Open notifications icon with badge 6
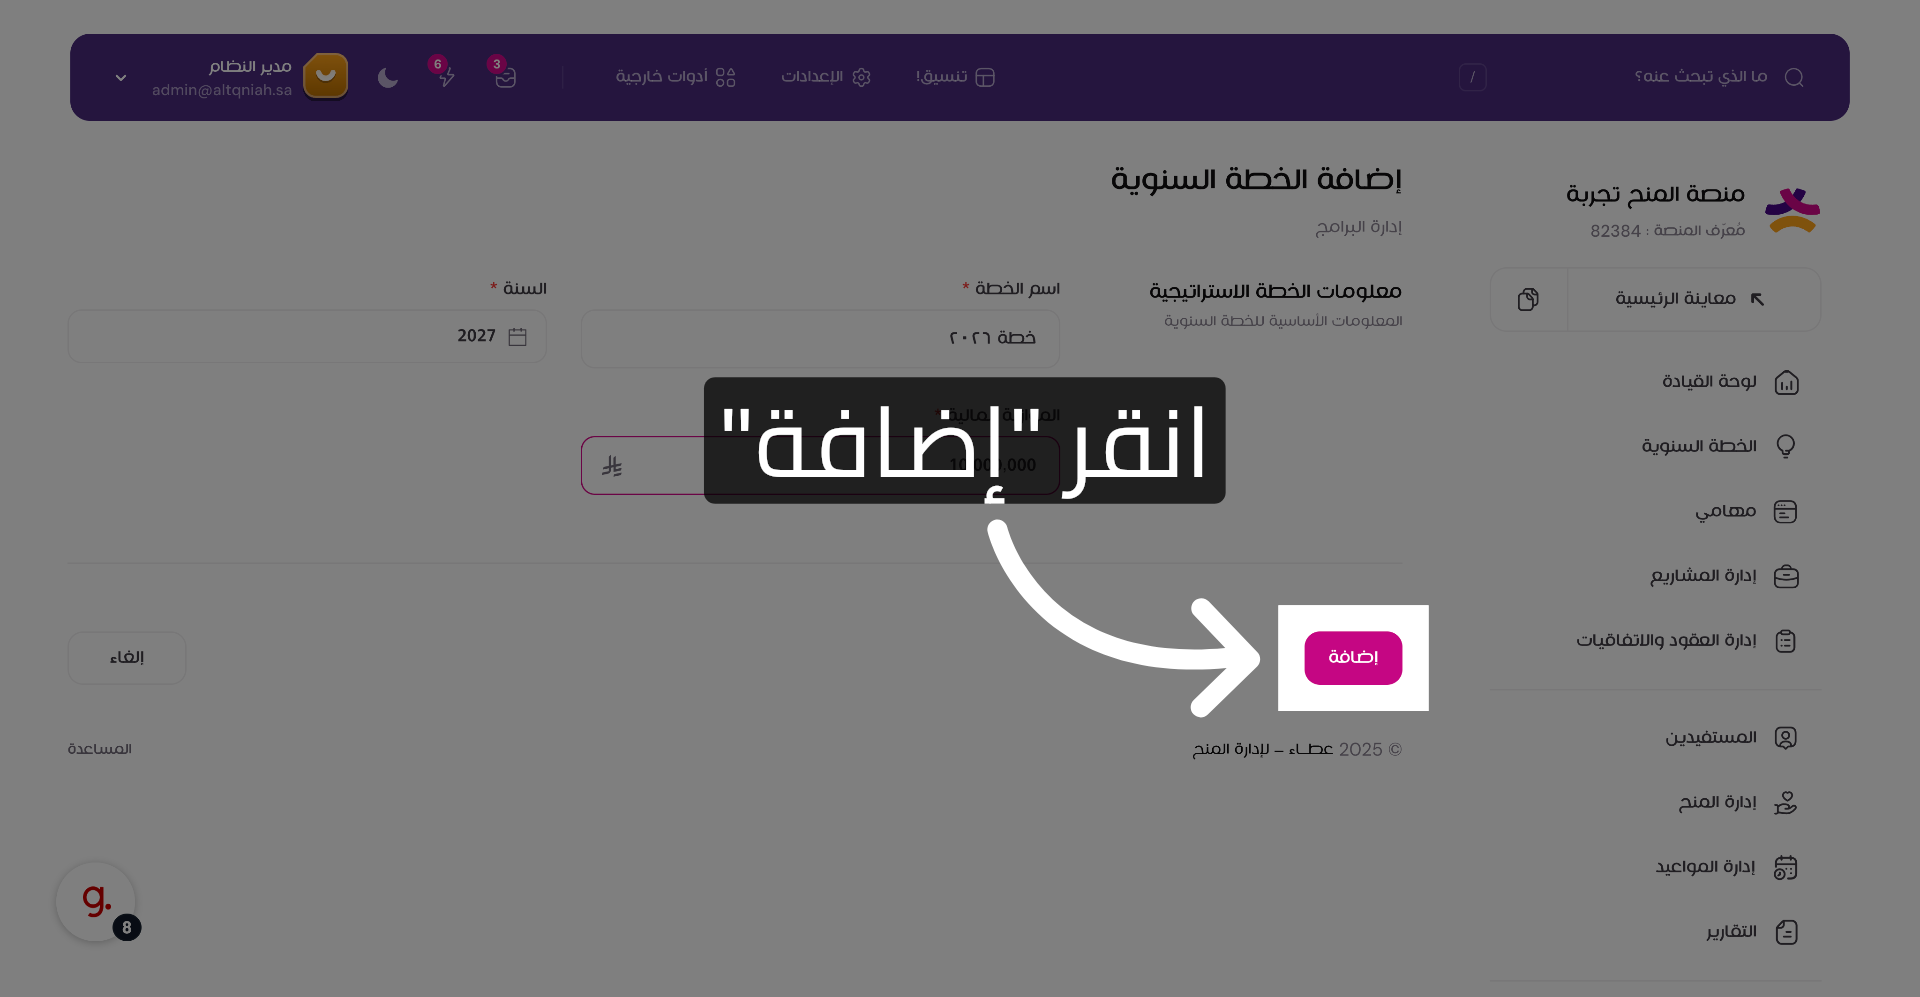1920x997 pixels. pyautogui.click(x=446, y=79)
